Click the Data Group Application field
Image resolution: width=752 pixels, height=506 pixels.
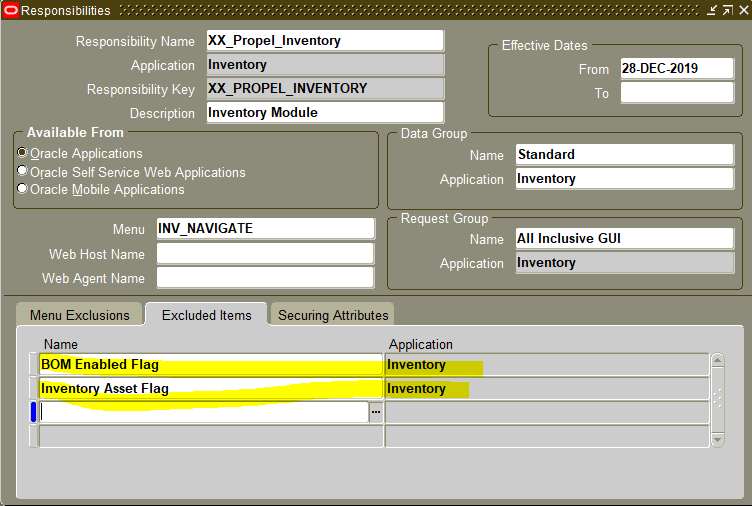(624, 178)
